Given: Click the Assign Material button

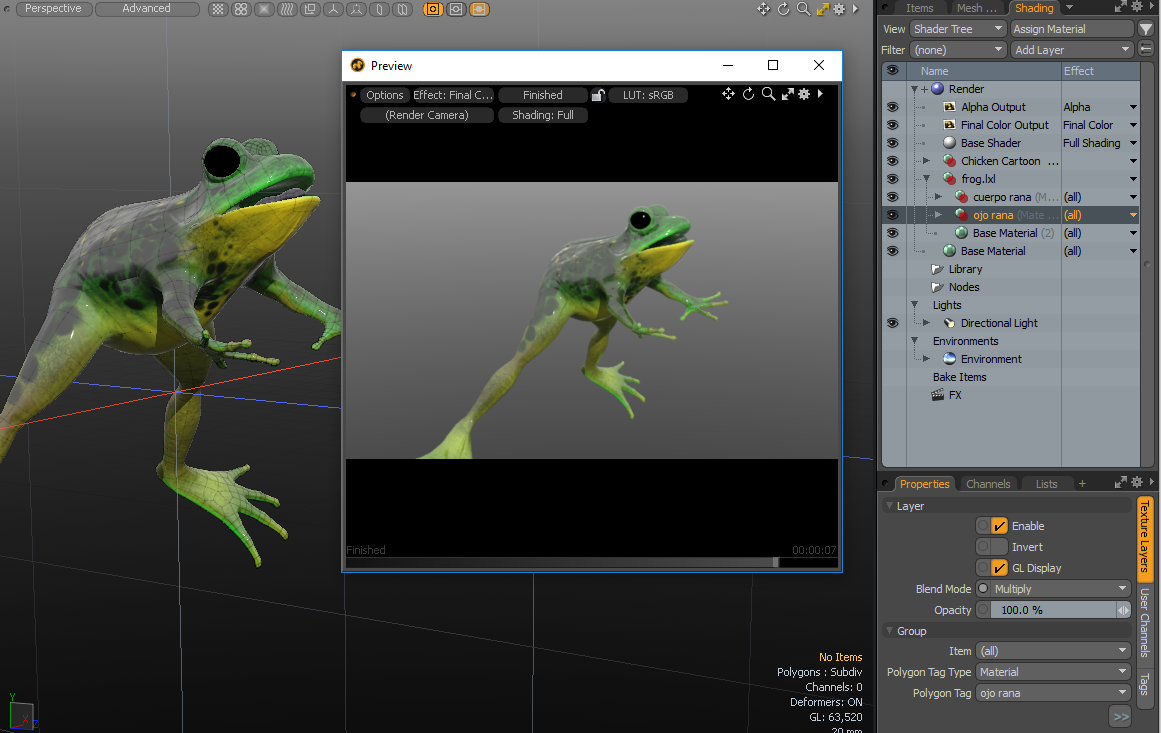Looking at the screenshot, I should 1072,29.
